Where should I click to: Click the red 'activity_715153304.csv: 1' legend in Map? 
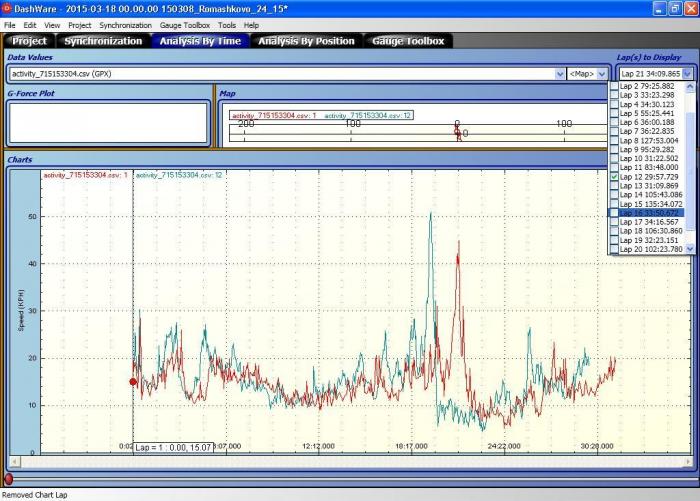point(274,116)
